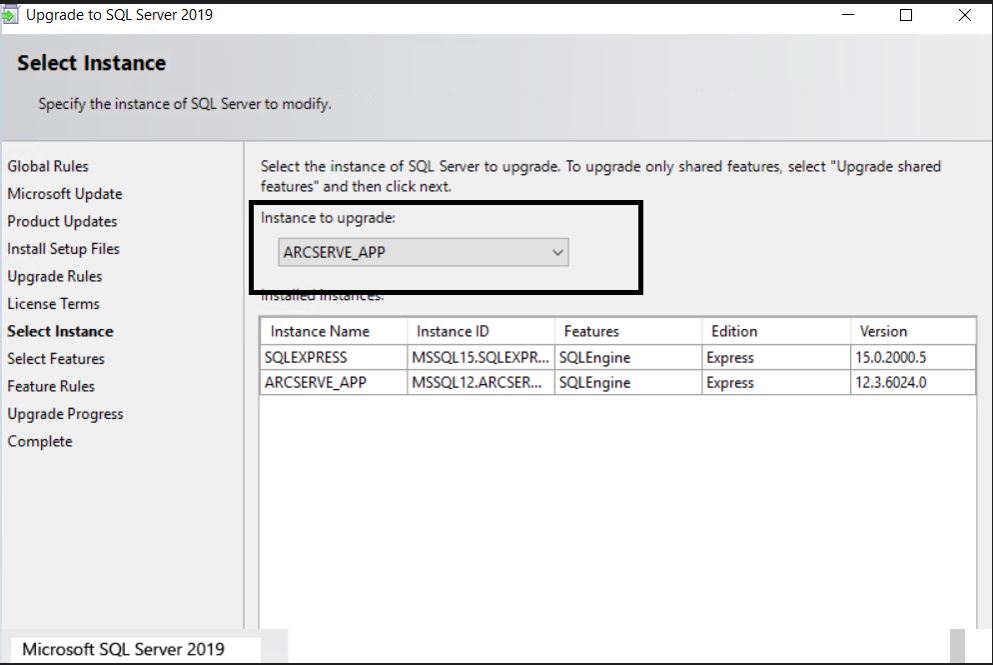
Task: Click SQLEngine cell in ARCSERVE_APP row
Action: tap(628, 383)
